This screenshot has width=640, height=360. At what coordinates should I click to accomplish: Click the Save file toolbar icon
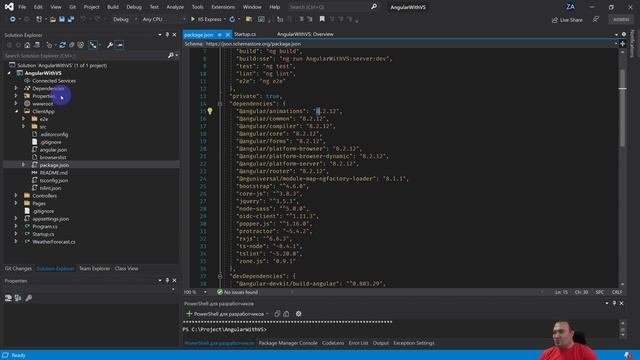[x=62, y=19]
